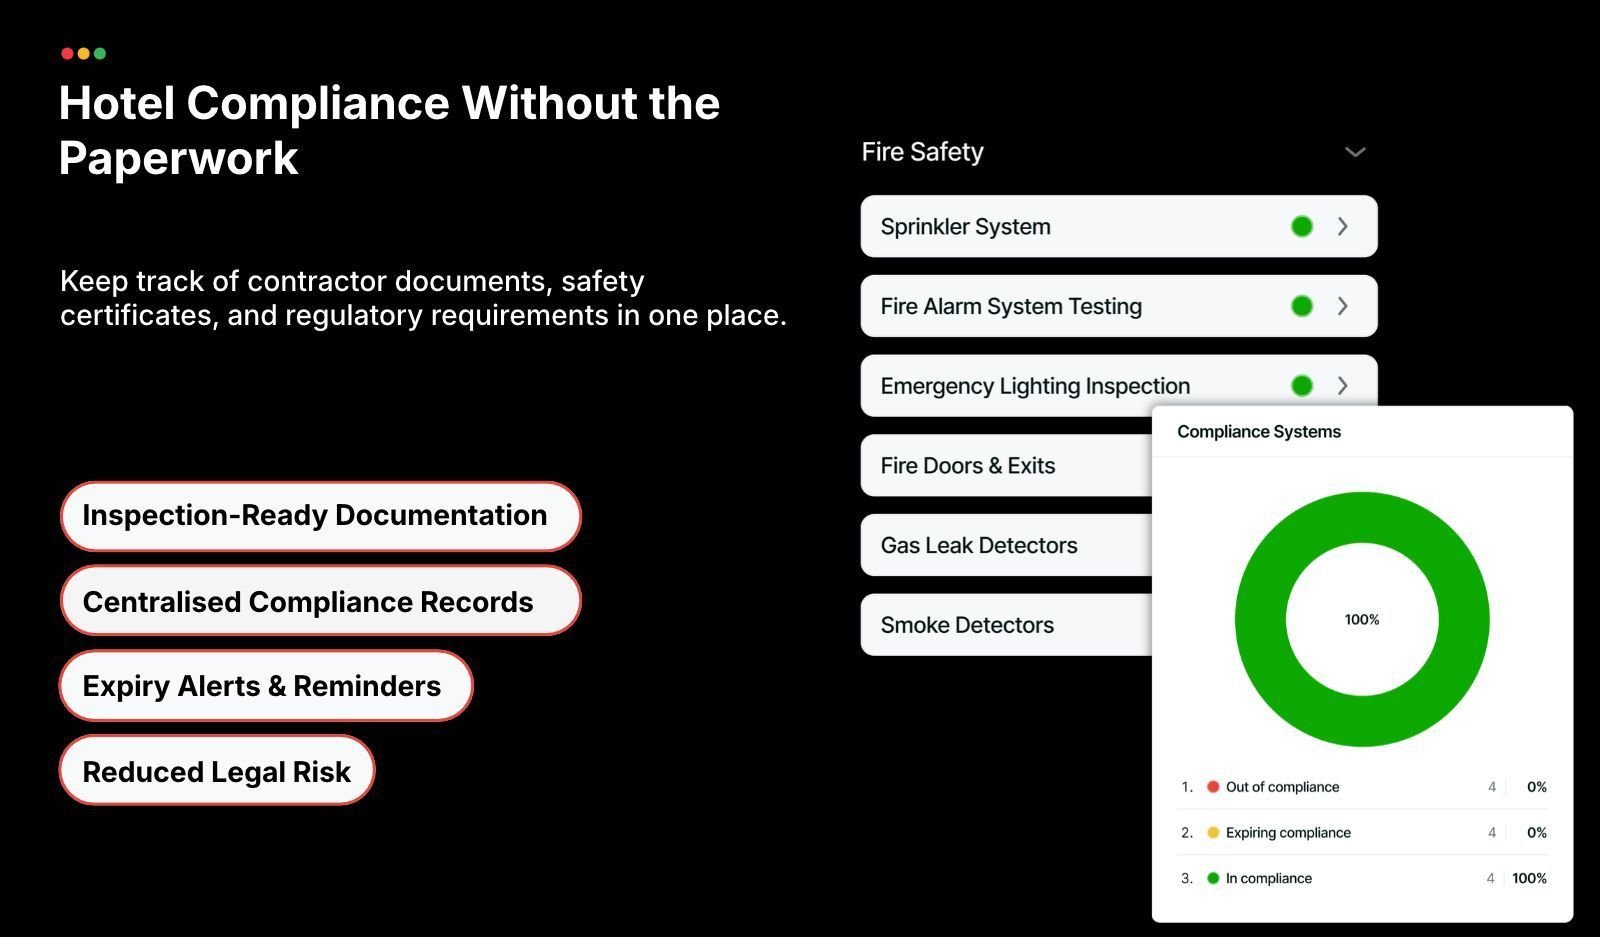Select the Expiring compliance legend label
Image resolution: width=1600 pixels, height=937 pixels.
(x=1288, y=833)
